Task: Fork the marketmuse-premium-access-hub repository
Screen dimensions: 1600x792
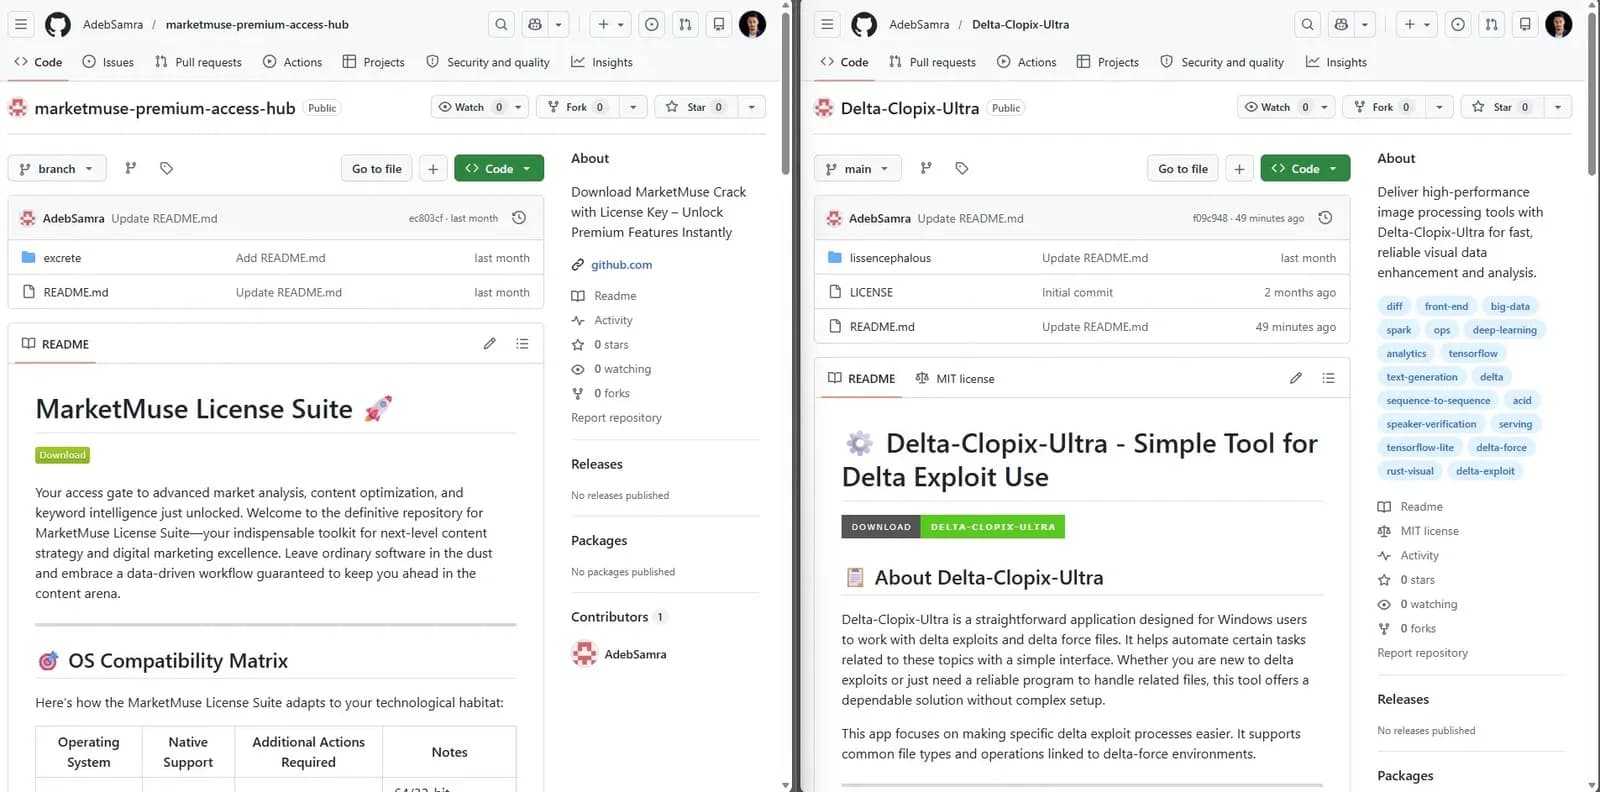Action: pos(577,107)
